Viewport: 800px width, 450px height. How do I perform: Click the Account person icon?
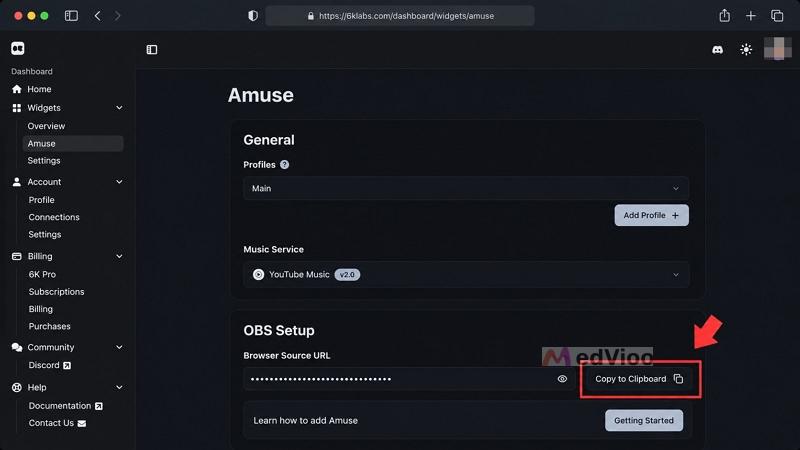(x=17, y=182)
